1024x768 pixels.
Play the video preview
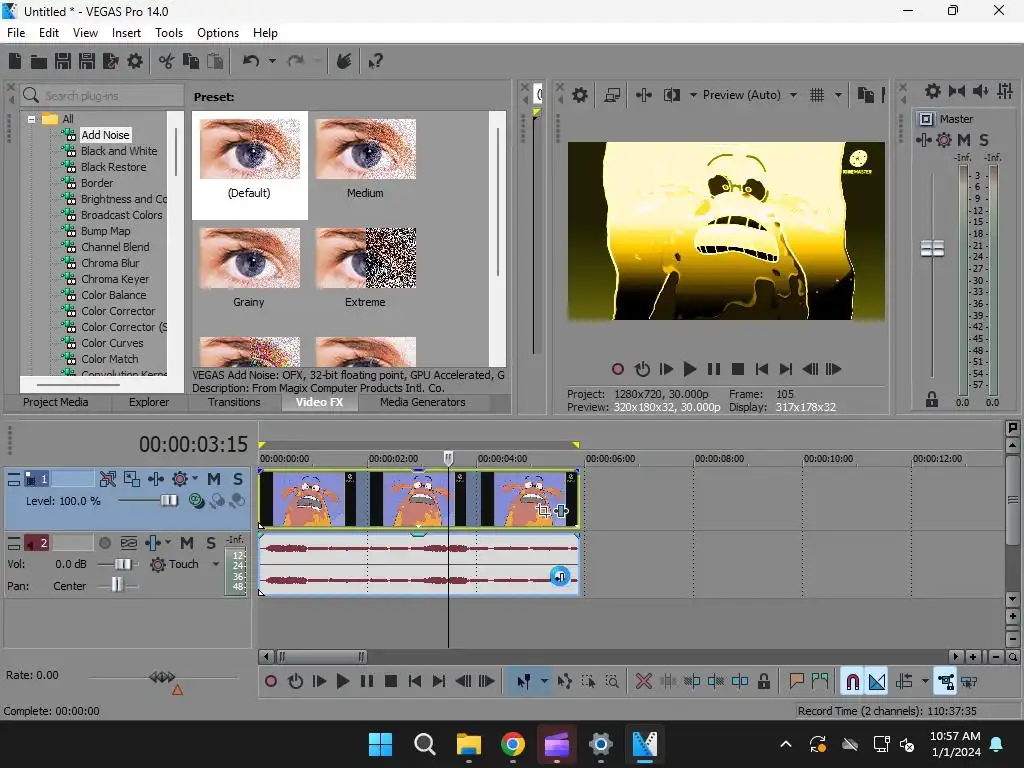tap(690, 369)
